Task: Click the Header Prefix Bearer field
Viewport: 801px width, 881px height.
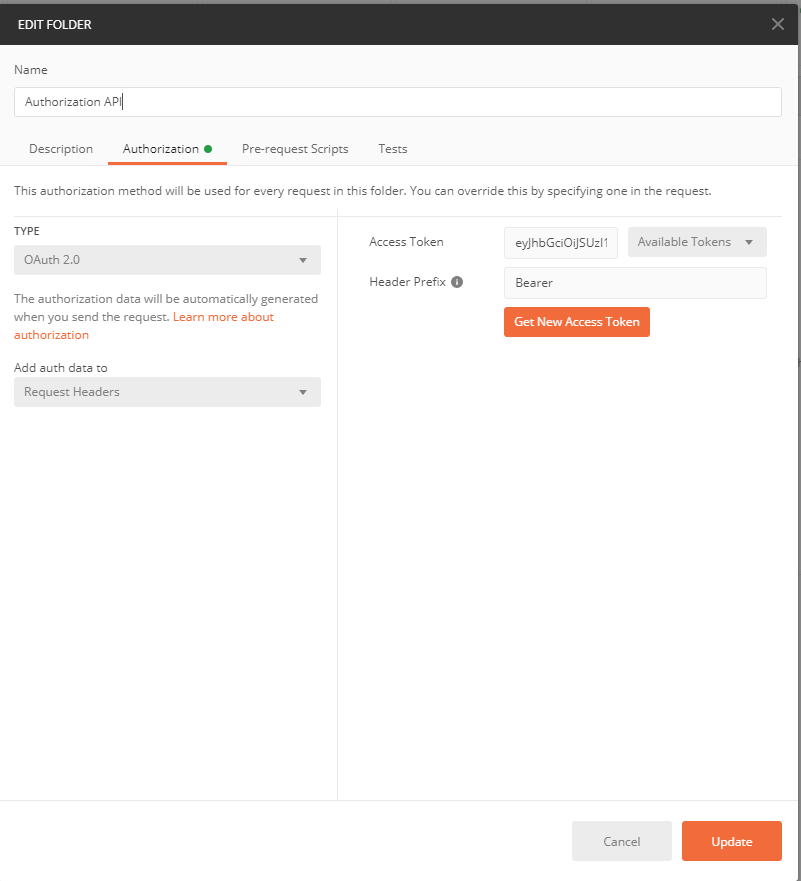Action: pyautogui.click(x=634, y=283)
